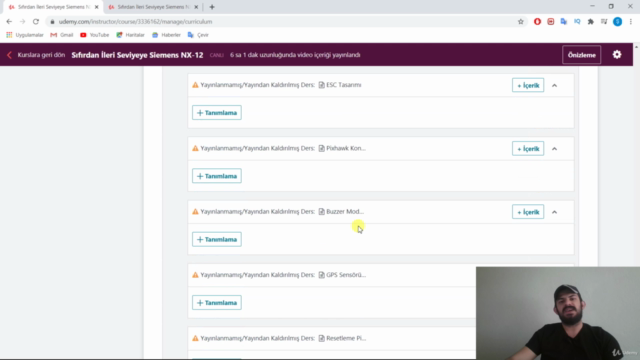Add Tanımlama to GPS Sensörü lecture
This screenshot has height=360, width=640.
pyautogui.click(x=217, y=302)
